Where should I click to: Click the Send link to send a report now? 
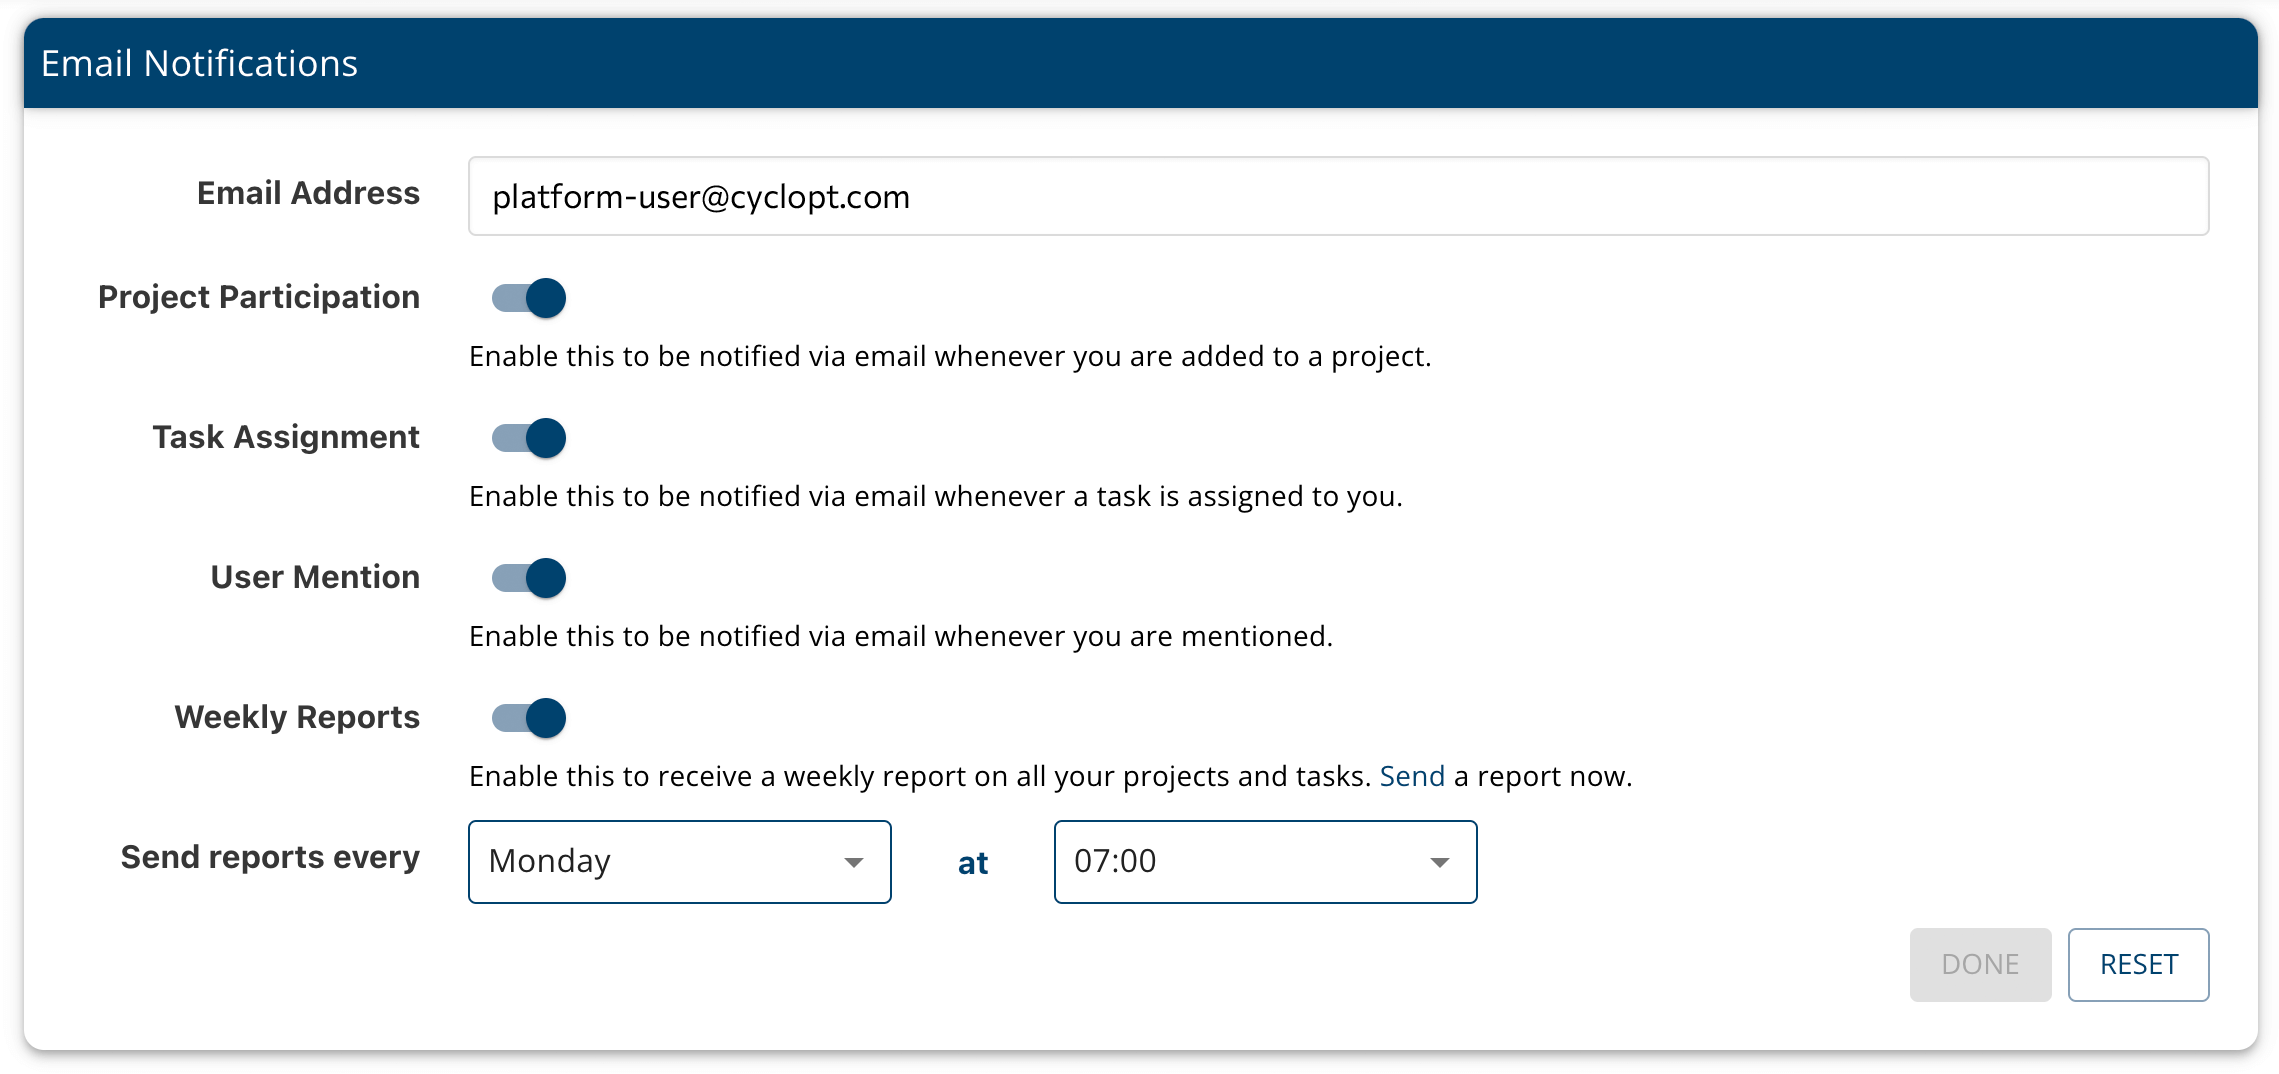click(x=1412, y=776)
